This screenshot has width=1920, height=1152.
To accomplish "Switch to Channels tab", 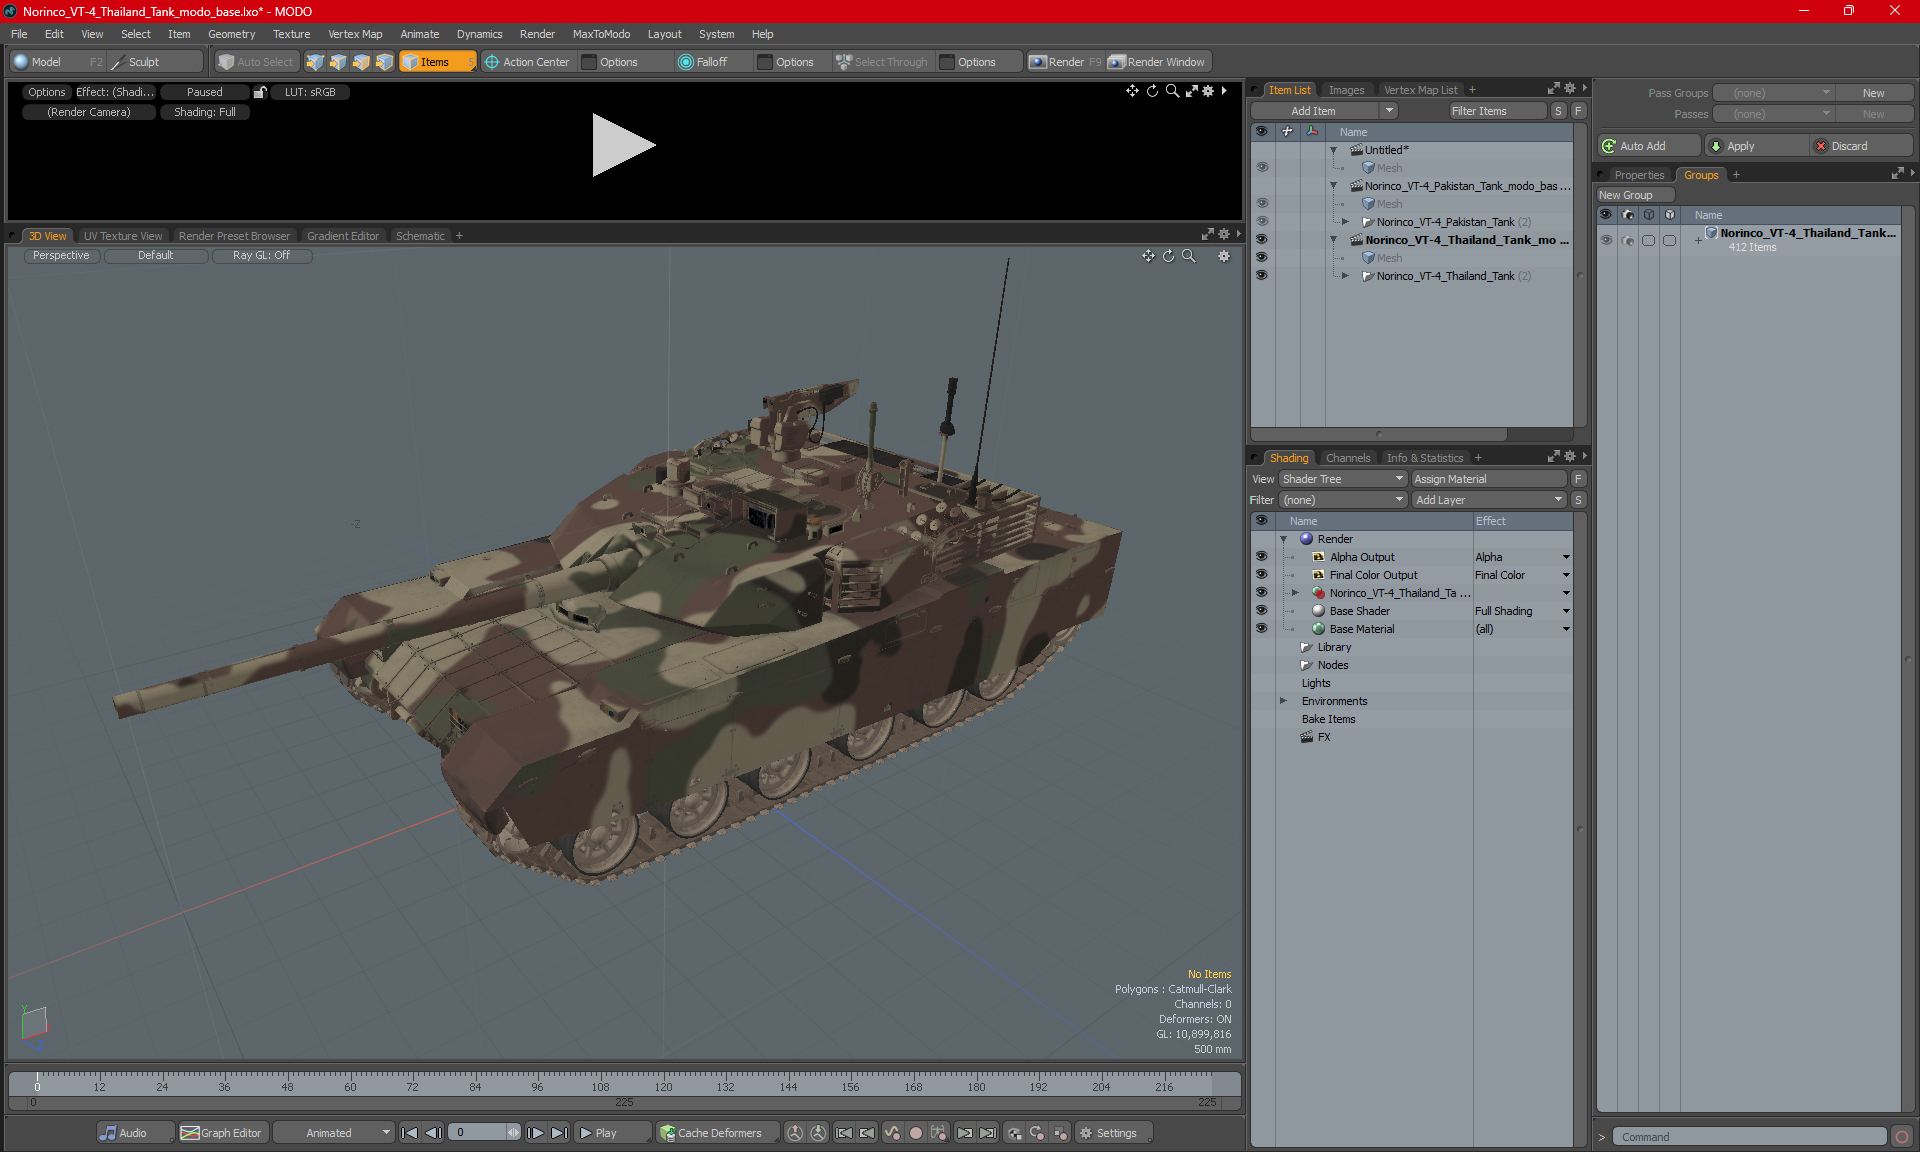I will [x=1348, y=458].
